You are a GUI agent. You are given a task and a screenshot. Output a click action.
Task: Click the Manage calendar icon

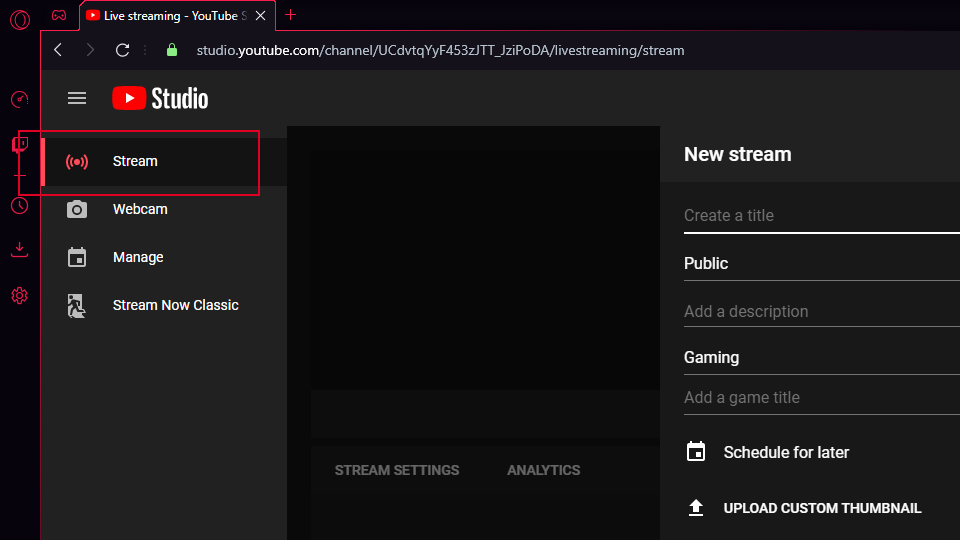coord(77,257)
